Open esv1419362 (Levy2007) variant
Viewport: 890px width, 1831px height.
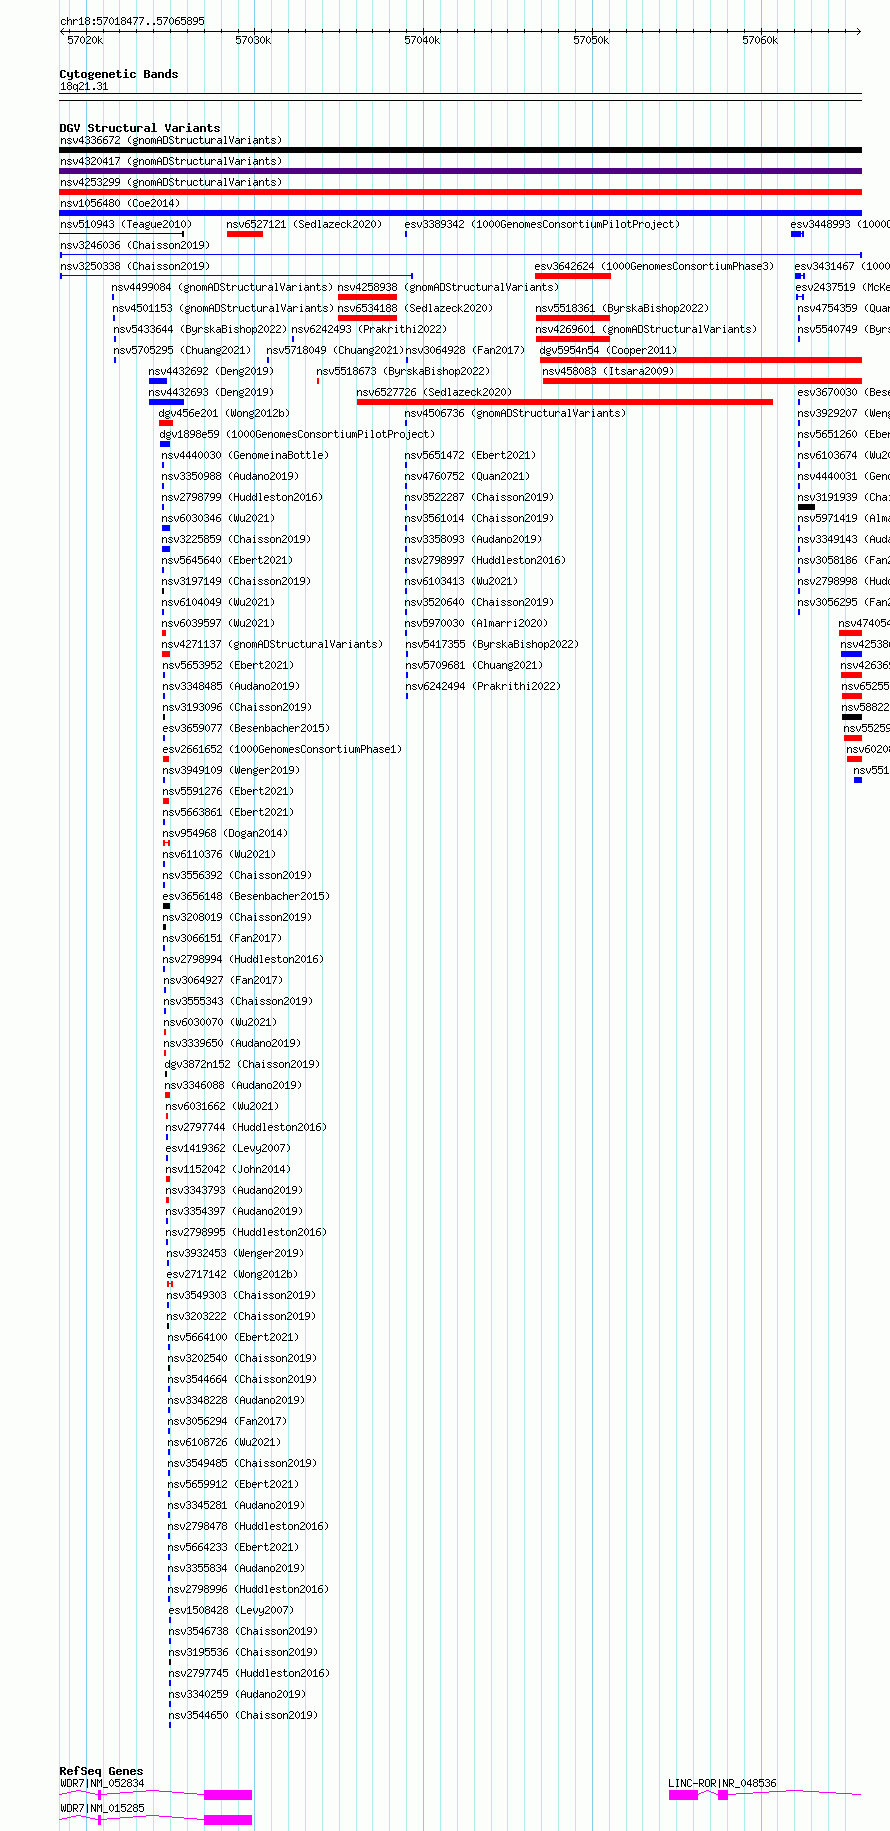[x=228, y=1148]
